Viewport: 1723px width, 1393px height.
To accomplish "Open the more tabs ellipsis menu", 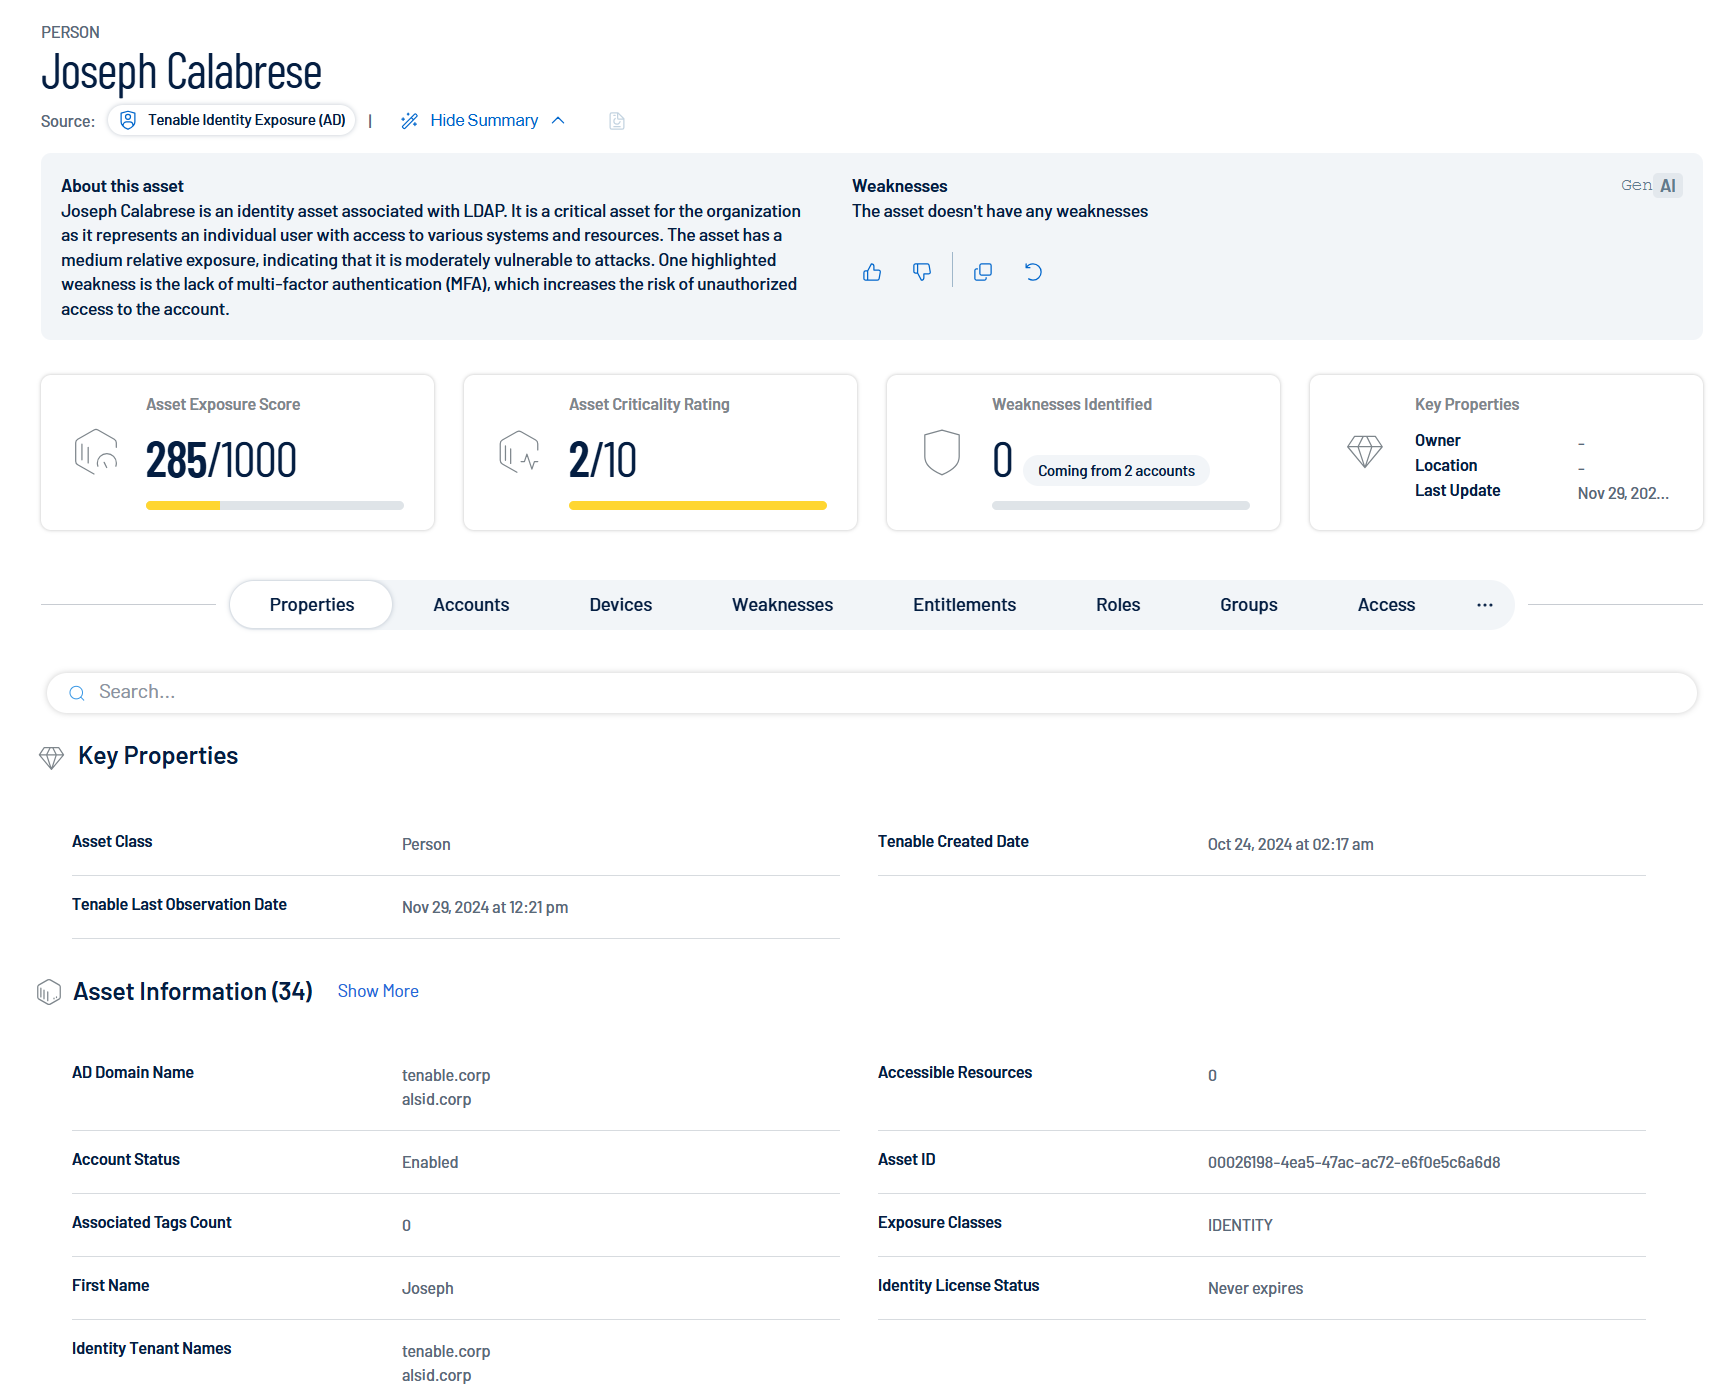I will [x=1485, y=605].
